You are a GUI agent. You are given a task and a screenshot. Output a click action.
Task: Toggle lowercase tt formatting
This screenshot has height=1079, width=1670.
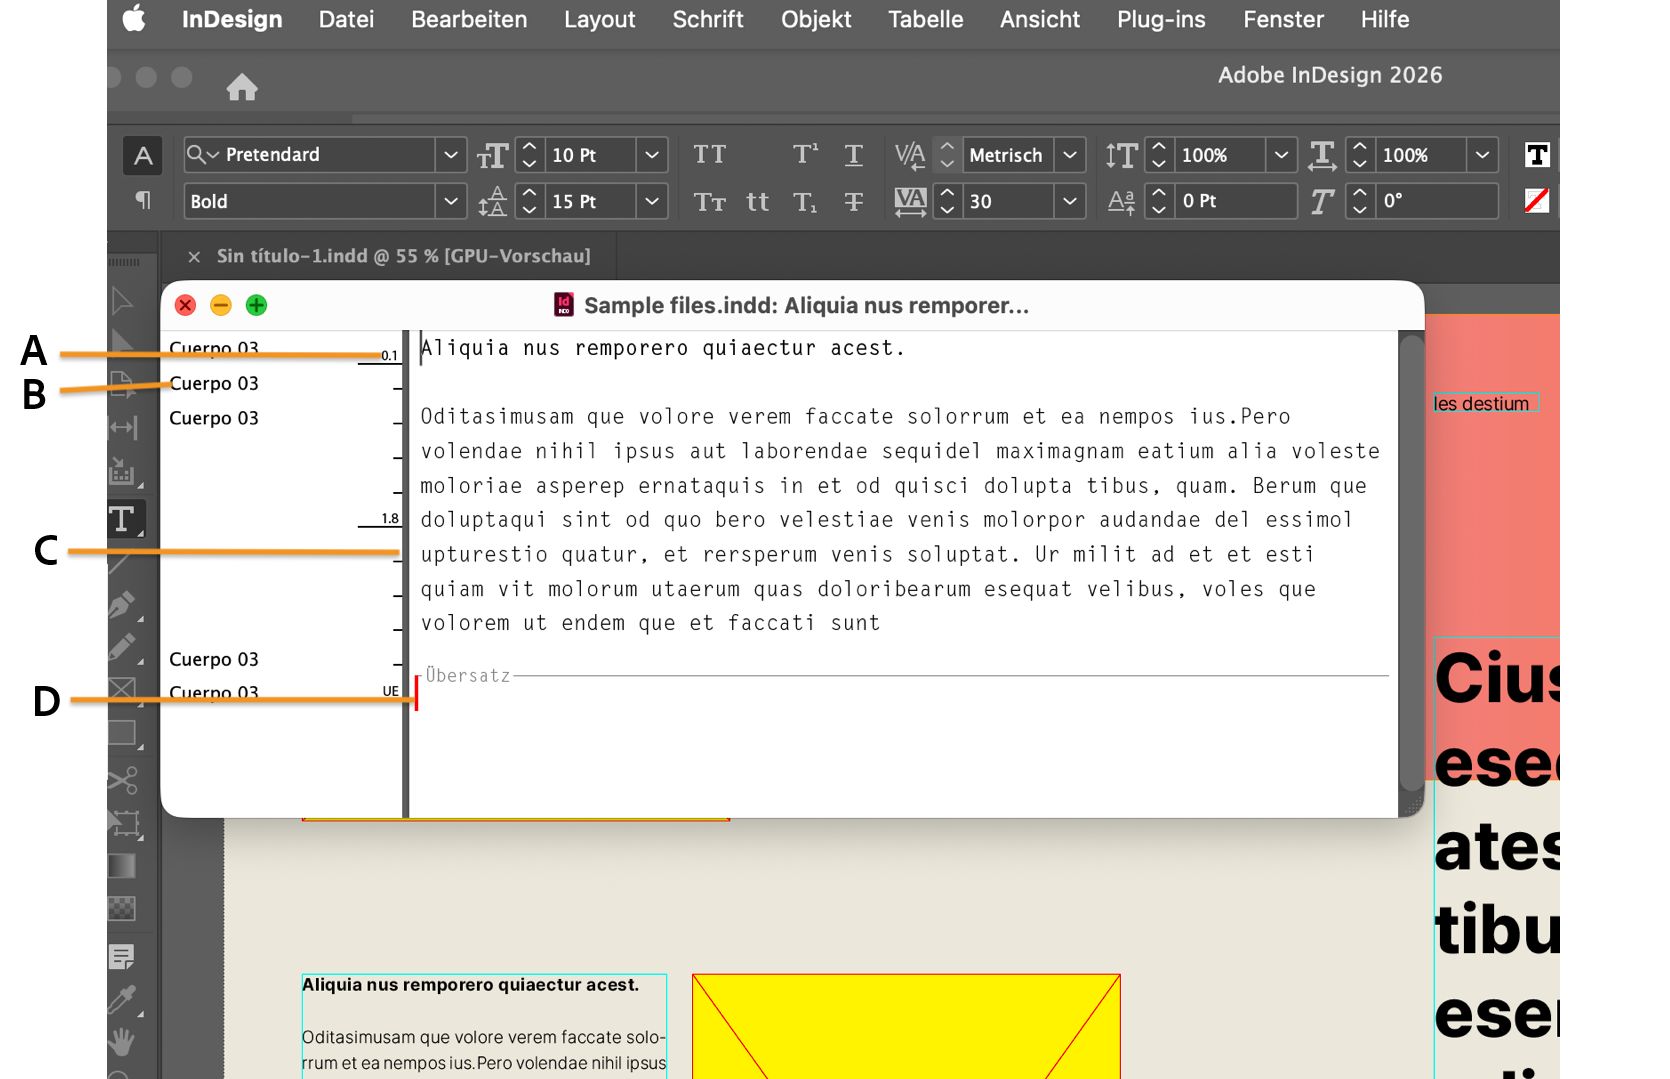point(757,202)
